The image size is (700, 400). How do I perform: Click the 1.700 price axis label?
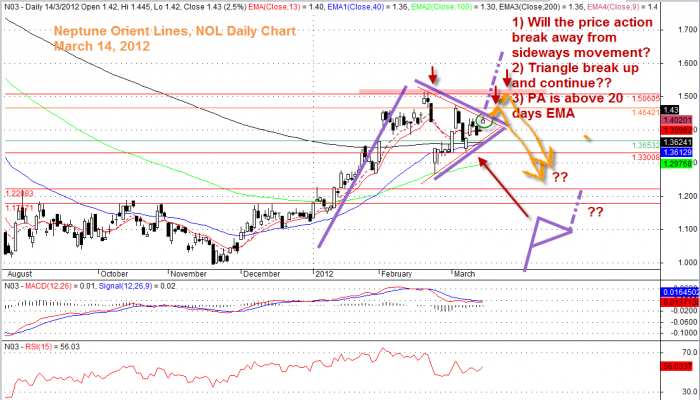tap(687, 30)
